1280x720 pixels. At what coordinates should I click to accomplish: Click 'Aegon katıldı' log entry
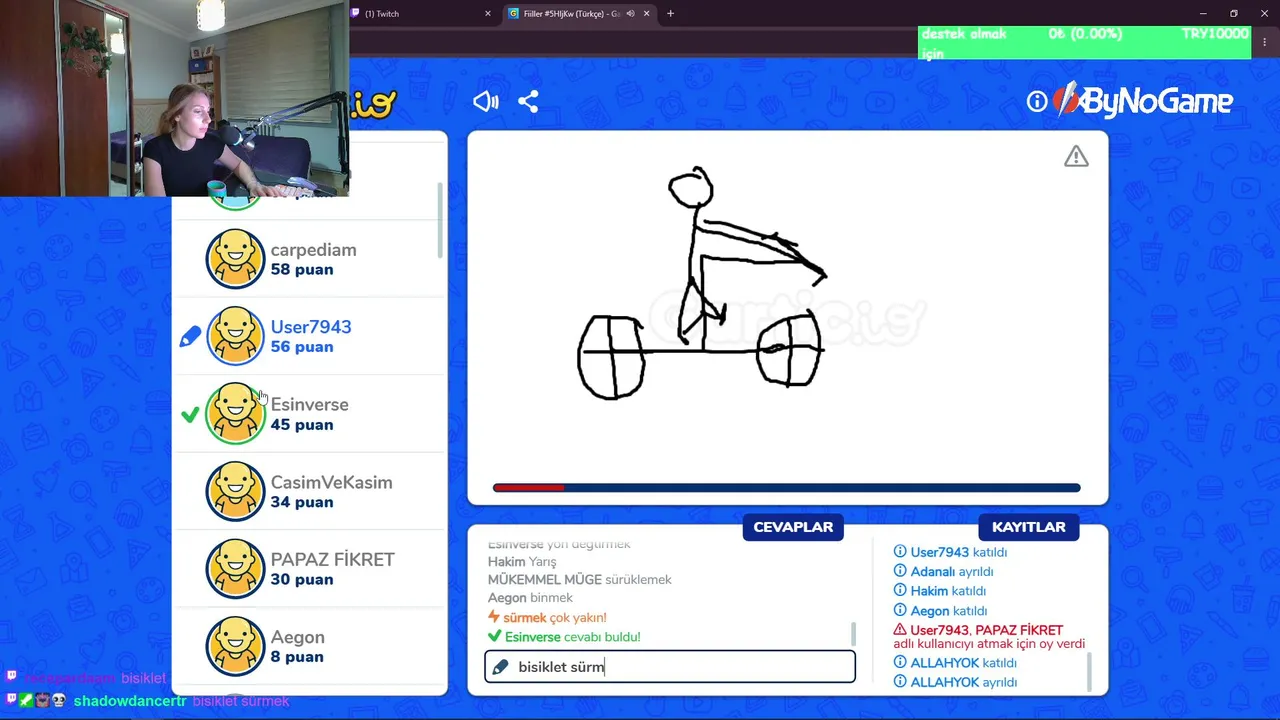coord(940,611)
